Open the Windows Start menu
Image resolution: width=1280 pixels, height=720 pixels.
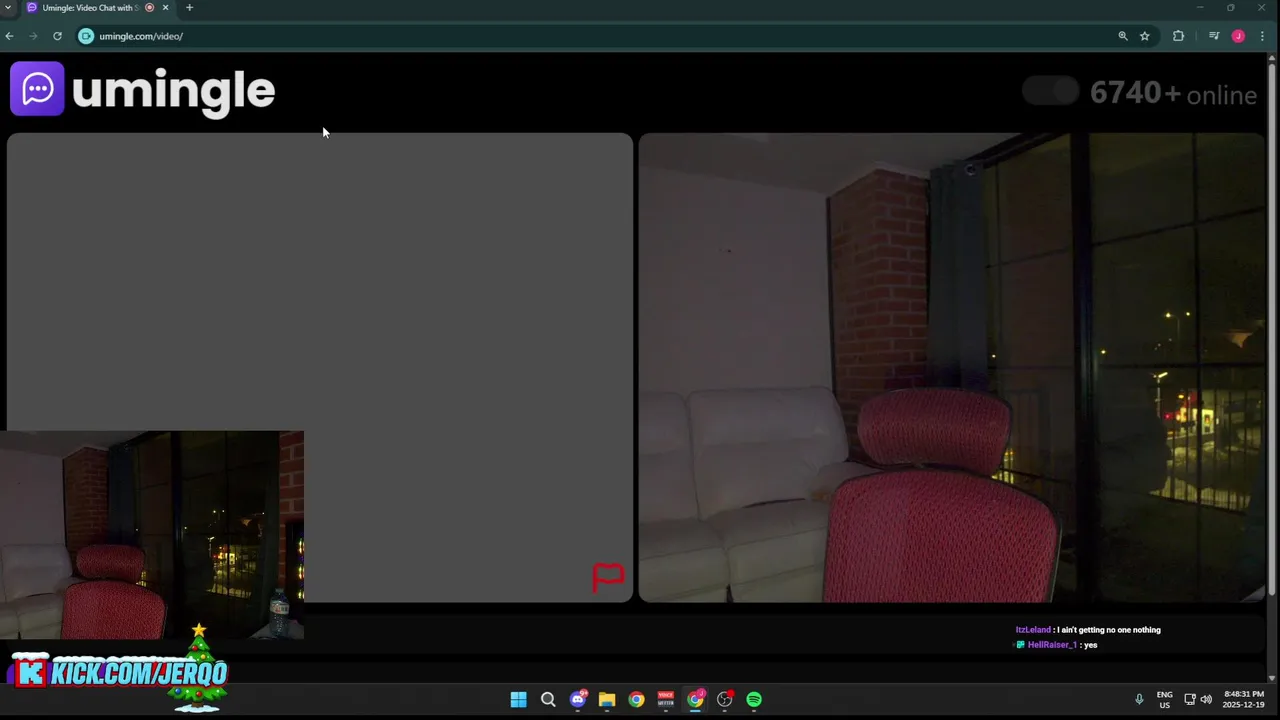tap(518, 700)
